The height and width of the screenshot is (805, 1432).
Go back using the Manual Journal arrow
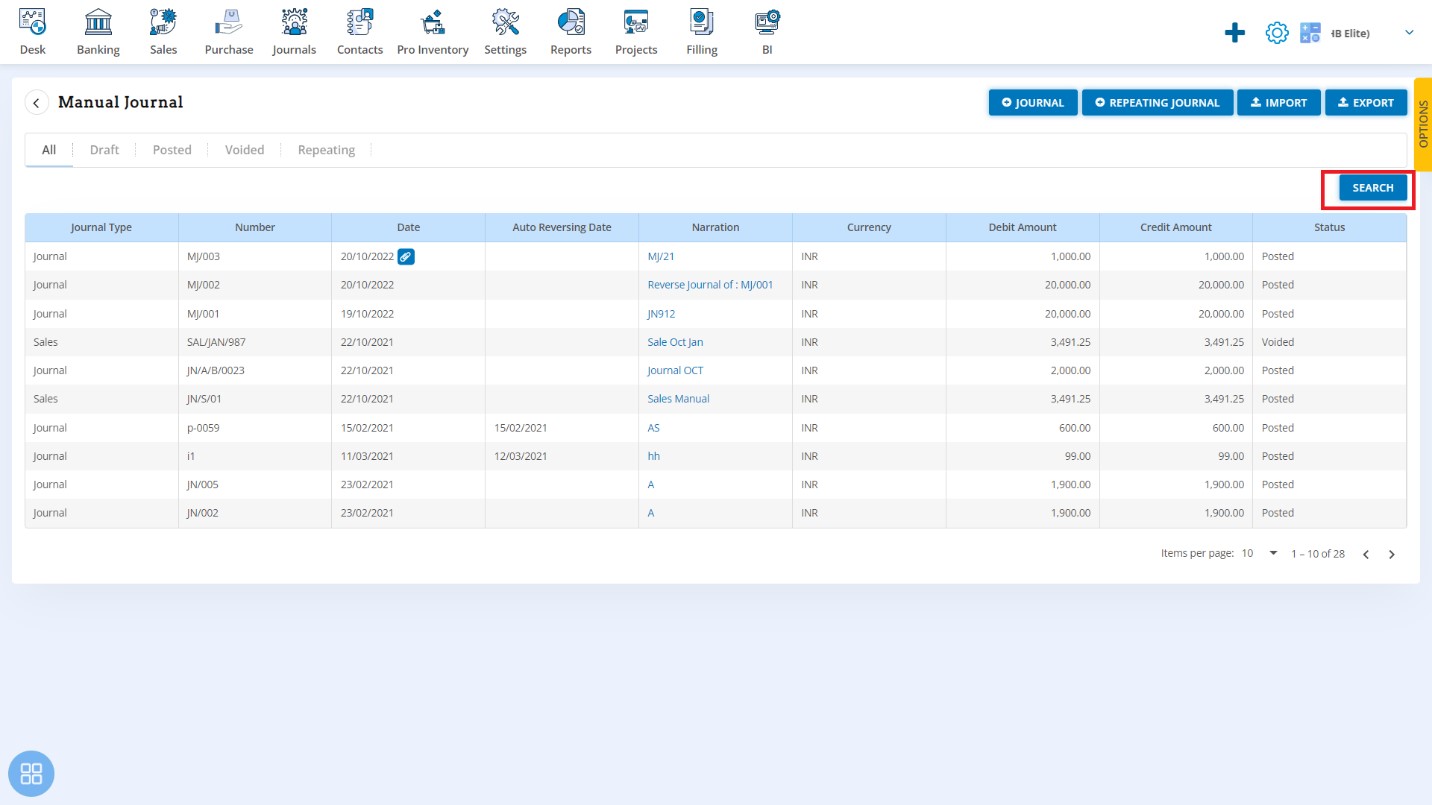coord(37,102)
